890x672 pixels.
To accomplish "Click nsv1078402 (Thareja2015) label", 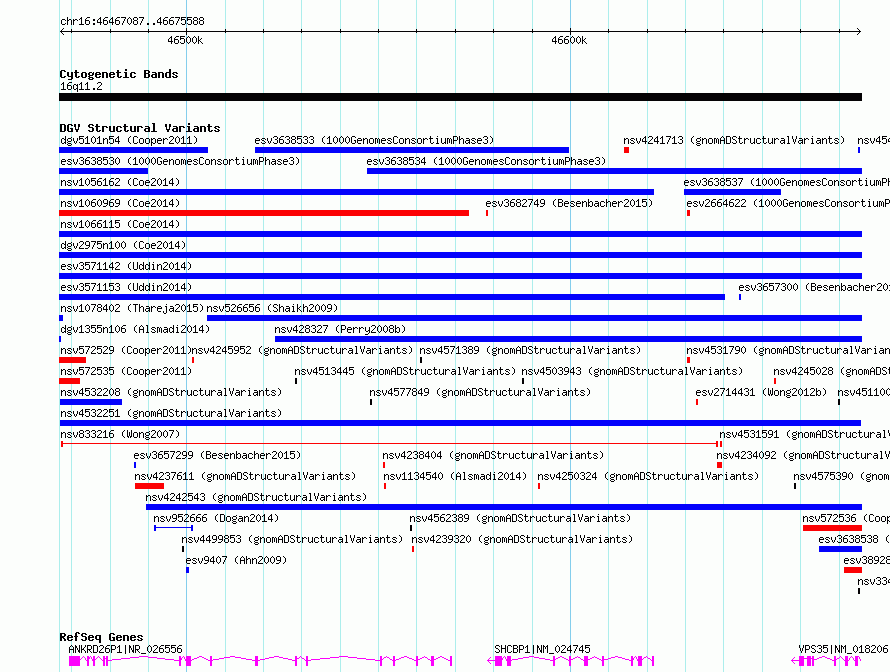I will click(x=132, y=308).
